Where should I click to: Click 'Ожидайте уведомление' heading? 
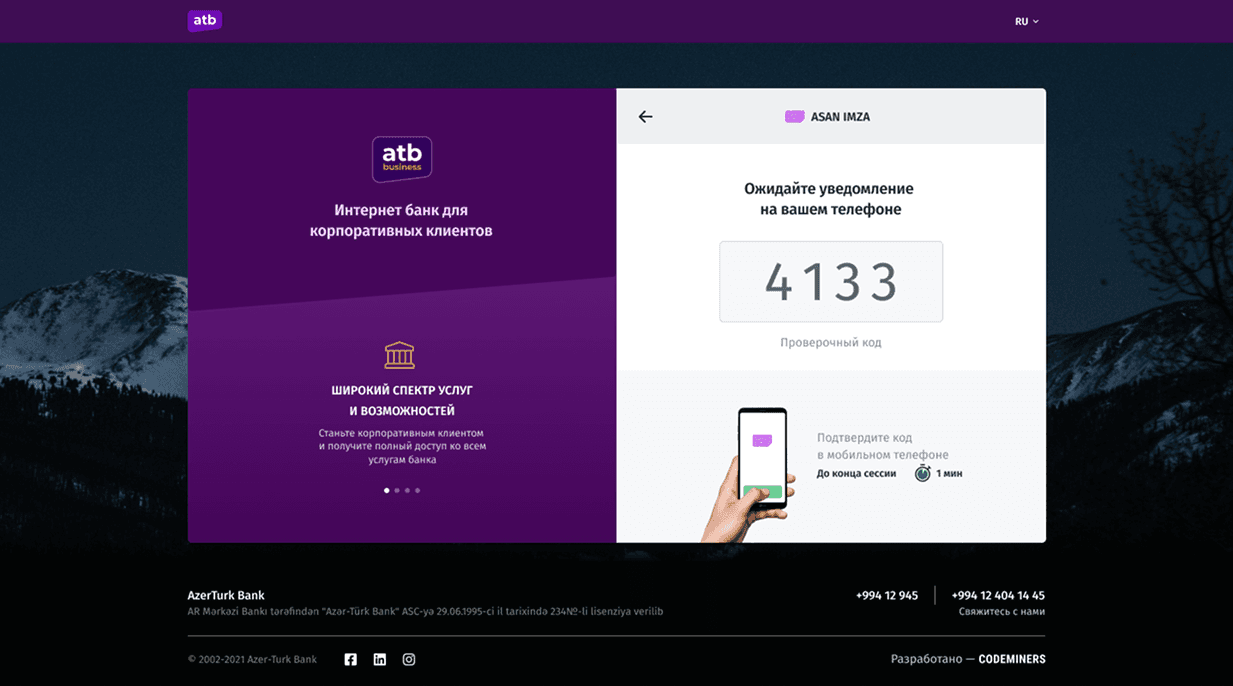829,188
